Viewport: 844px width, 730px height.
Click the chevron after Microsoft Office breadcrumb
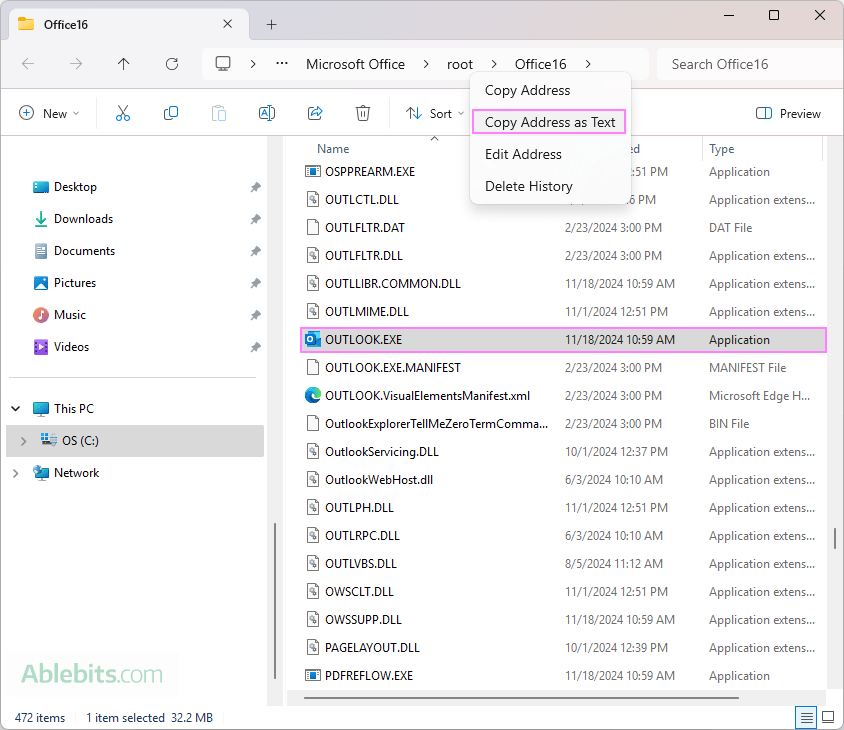point(426,64)
